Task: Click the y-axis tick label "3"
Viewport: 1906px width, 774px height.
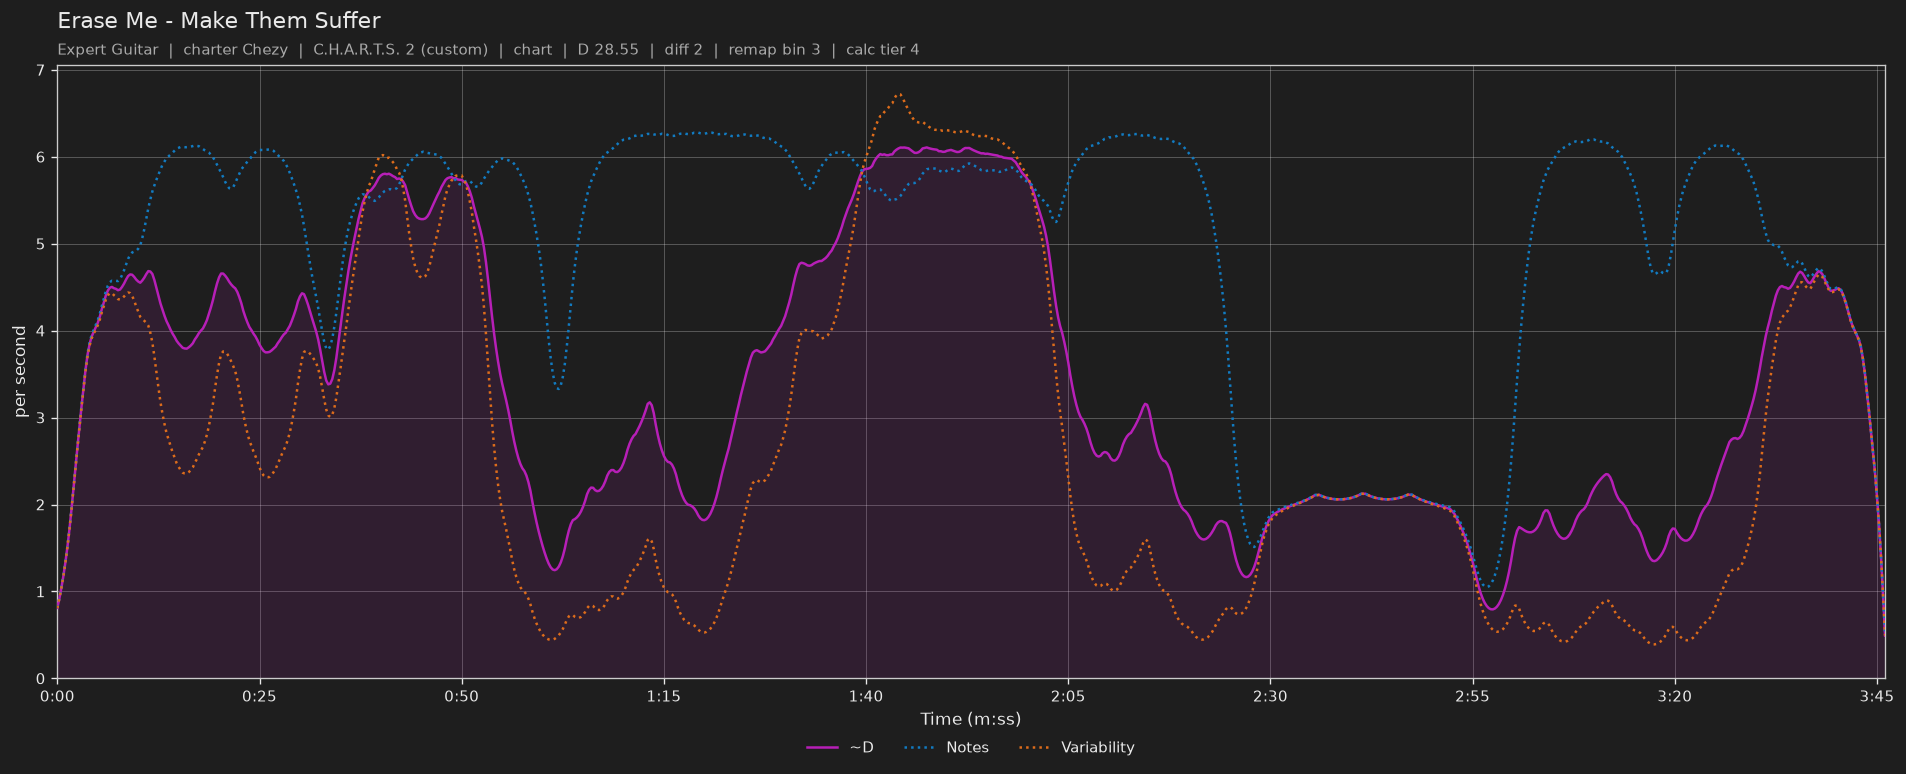Action: coord(40,419)
